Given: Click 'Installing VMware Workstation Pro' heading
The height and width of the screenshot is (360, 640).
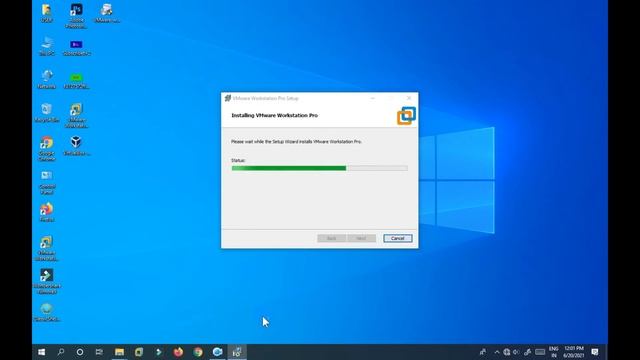Looking at the screenshot, I should 274,116.
